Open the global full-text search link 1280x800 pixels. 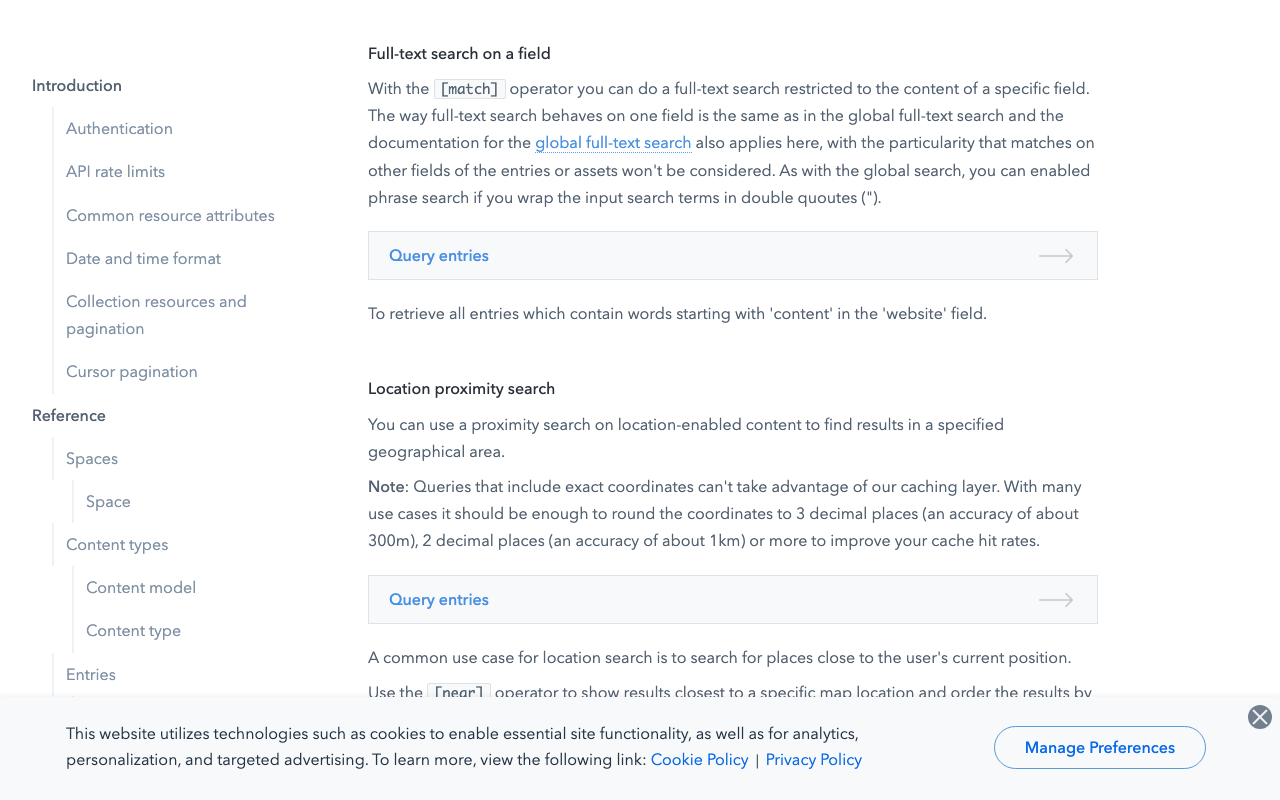(613, 143)
